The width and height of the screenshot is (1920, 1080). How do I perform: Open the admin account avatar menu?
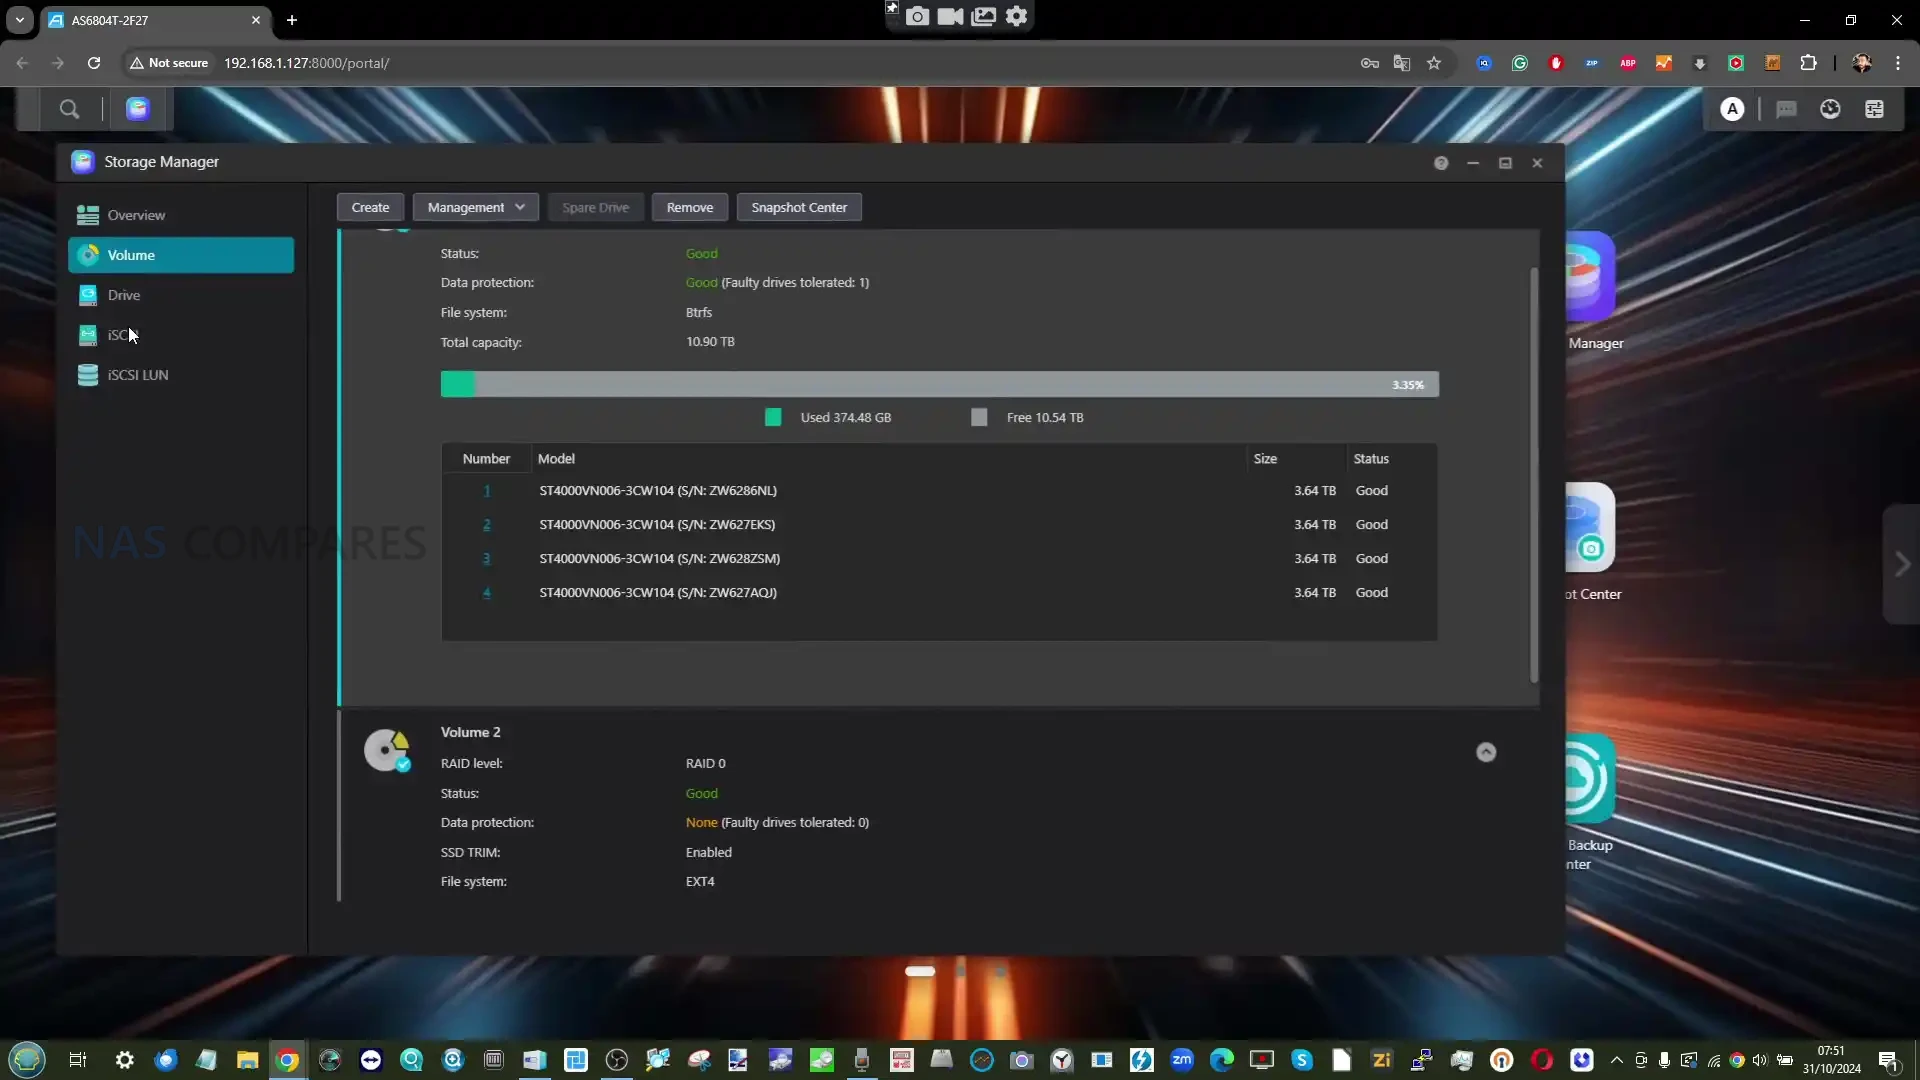pos(1732,109)
